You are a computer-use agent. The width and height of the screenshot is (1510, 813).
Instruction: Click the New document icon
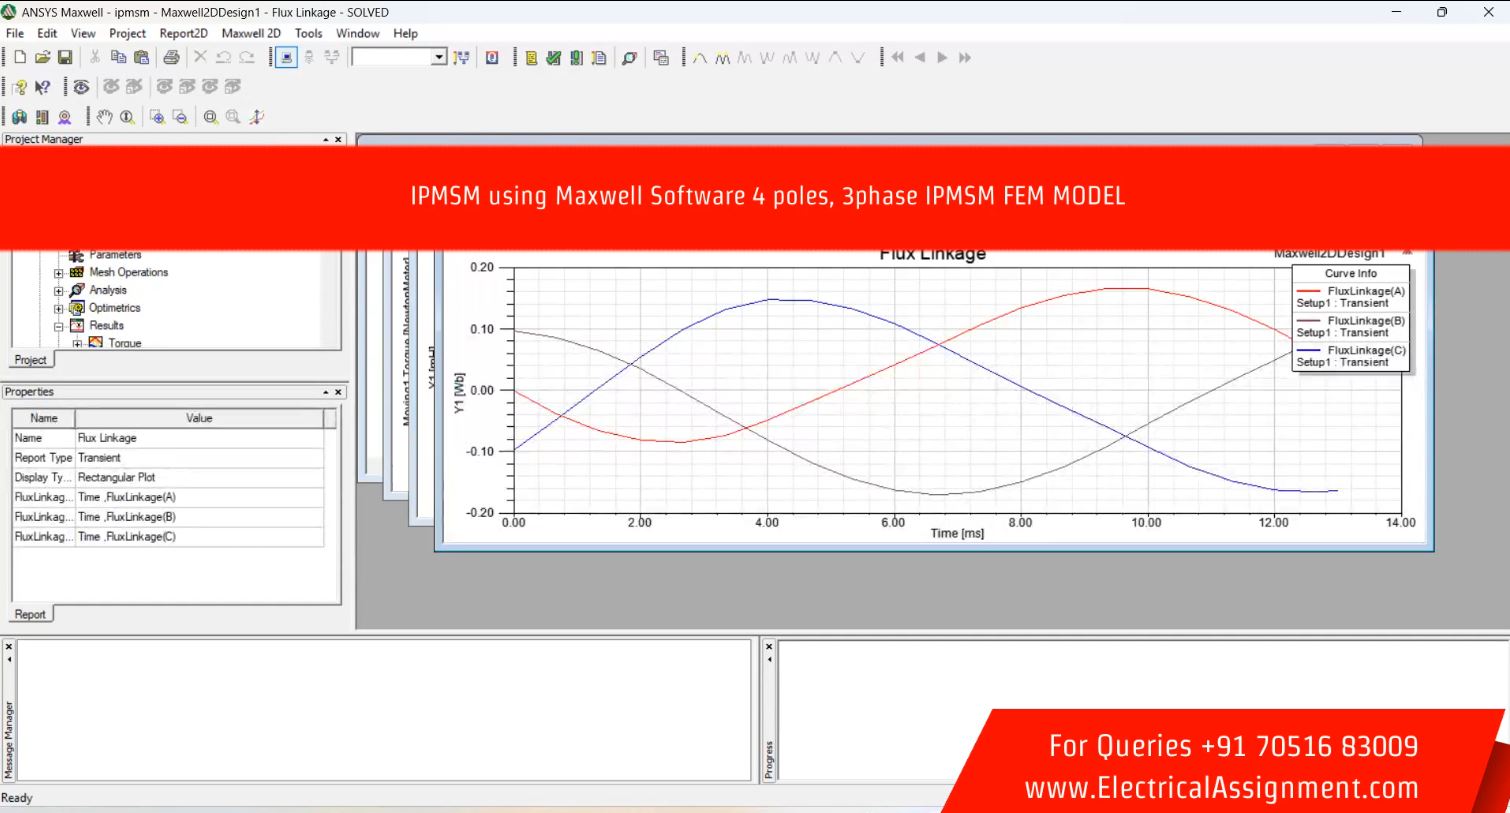pos(20,58)
